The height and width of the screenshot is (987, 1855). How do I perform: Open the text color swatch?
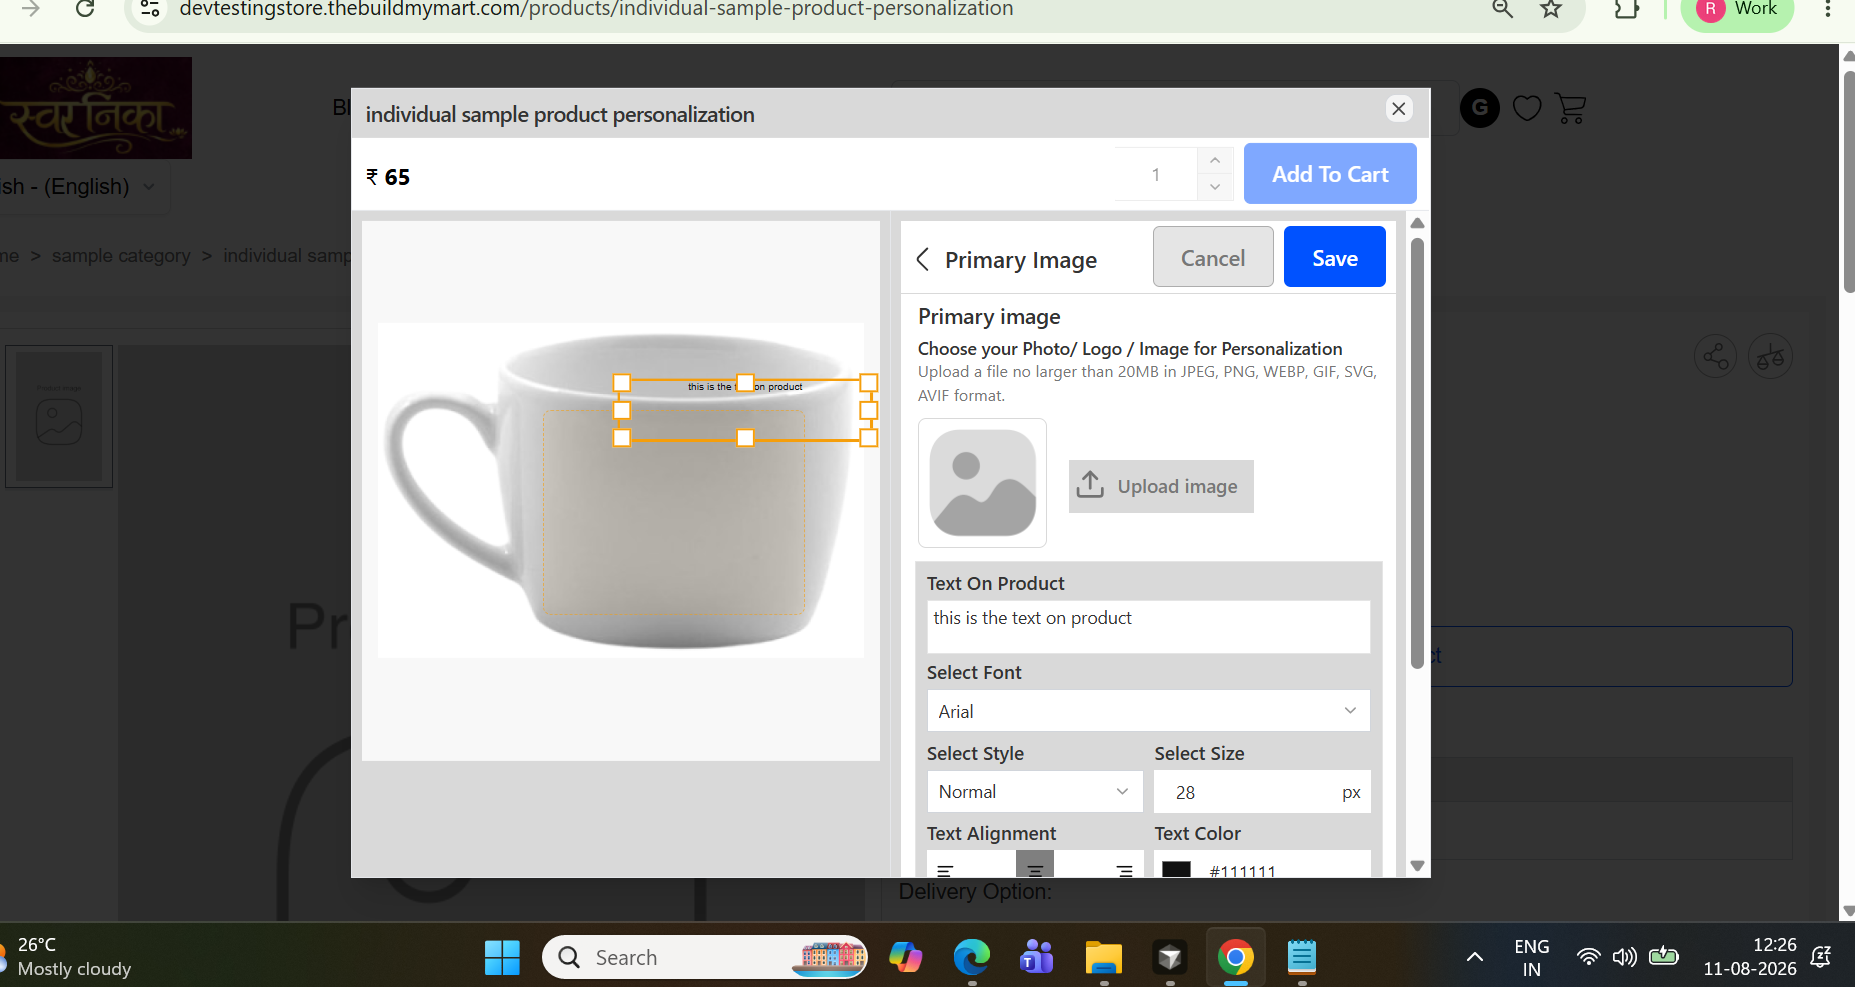[1177, 869]
